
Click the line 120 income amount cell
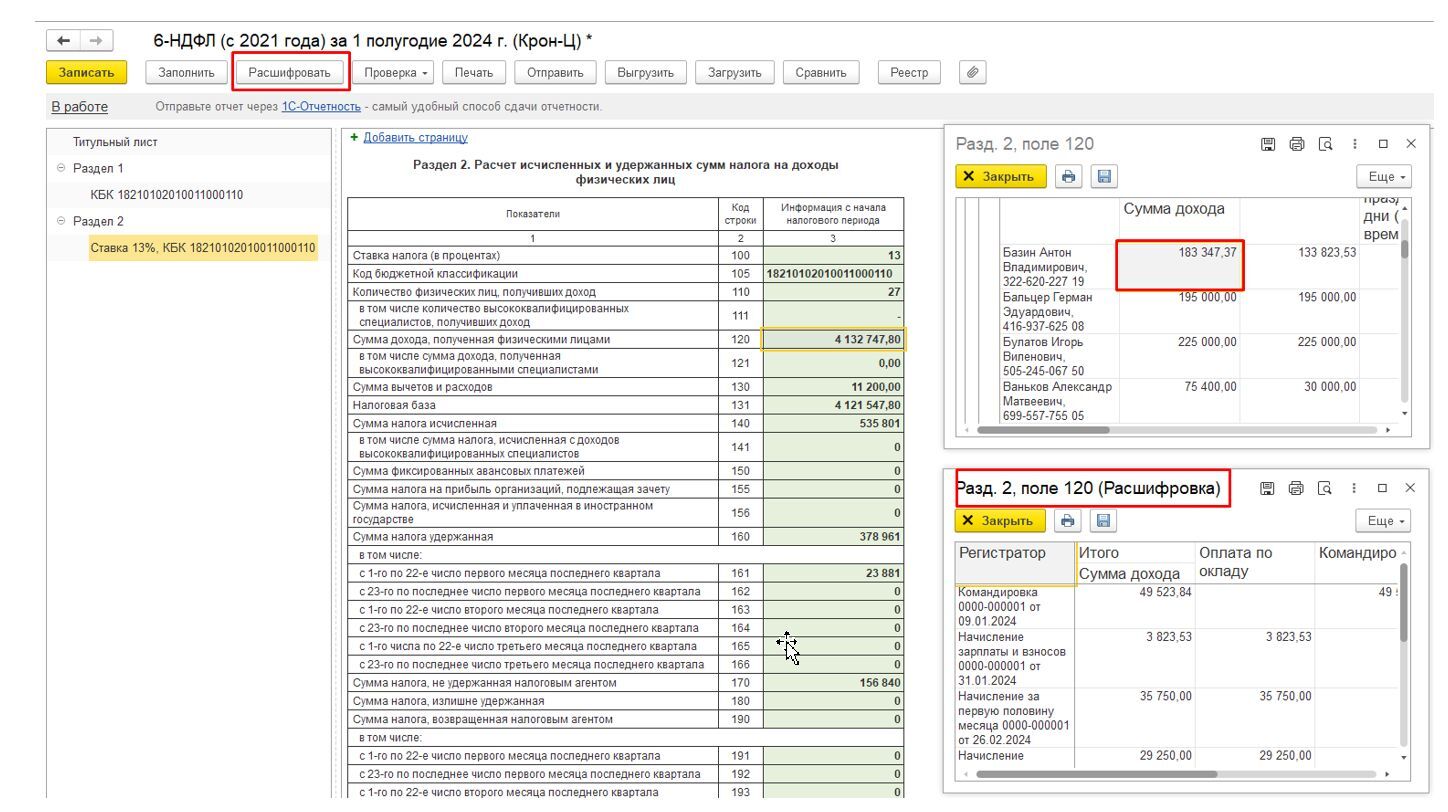833,340
